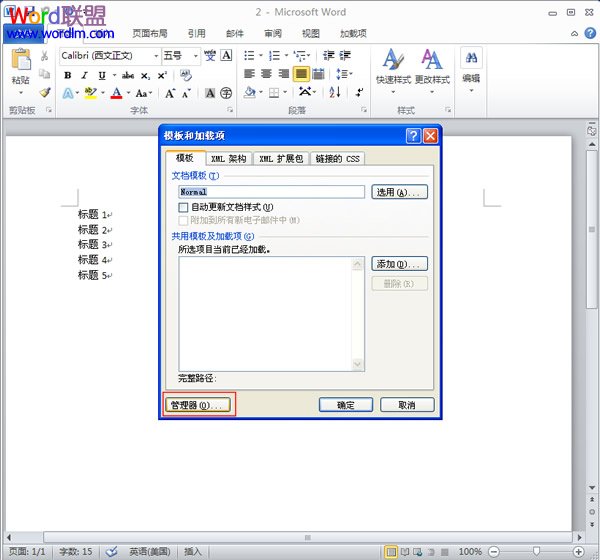Switch to the XML 架构 tab
600x560 pixels.
pyautogui.click(x=229, y=158)
